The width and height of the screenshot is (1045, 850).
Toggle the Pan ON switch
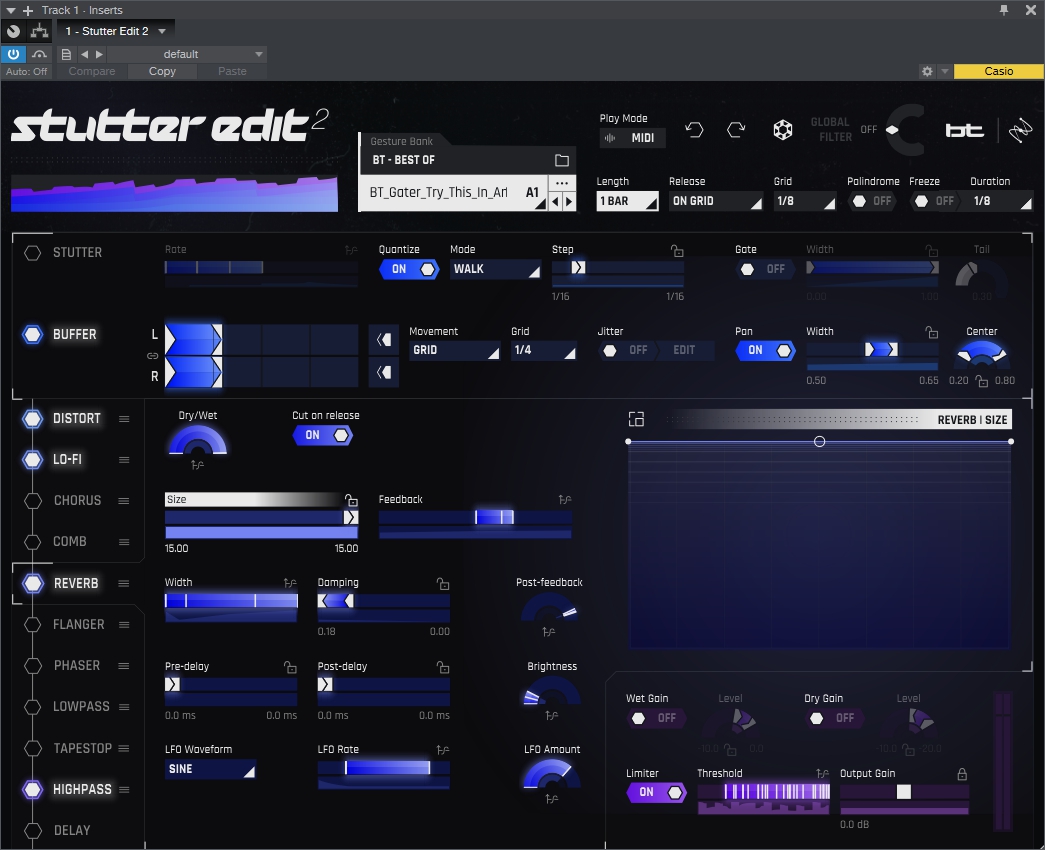pos(766,351)
